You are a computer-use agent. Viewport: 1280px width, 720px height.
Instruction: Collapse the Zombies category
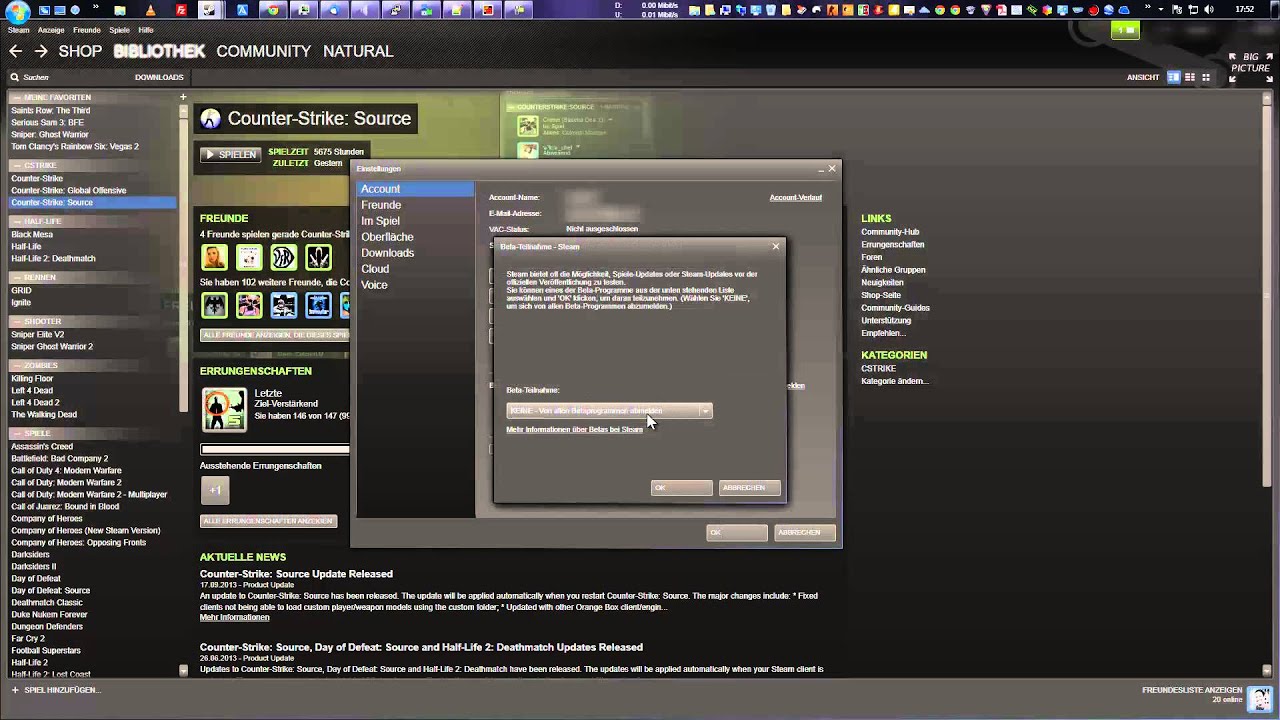point(16,366)
